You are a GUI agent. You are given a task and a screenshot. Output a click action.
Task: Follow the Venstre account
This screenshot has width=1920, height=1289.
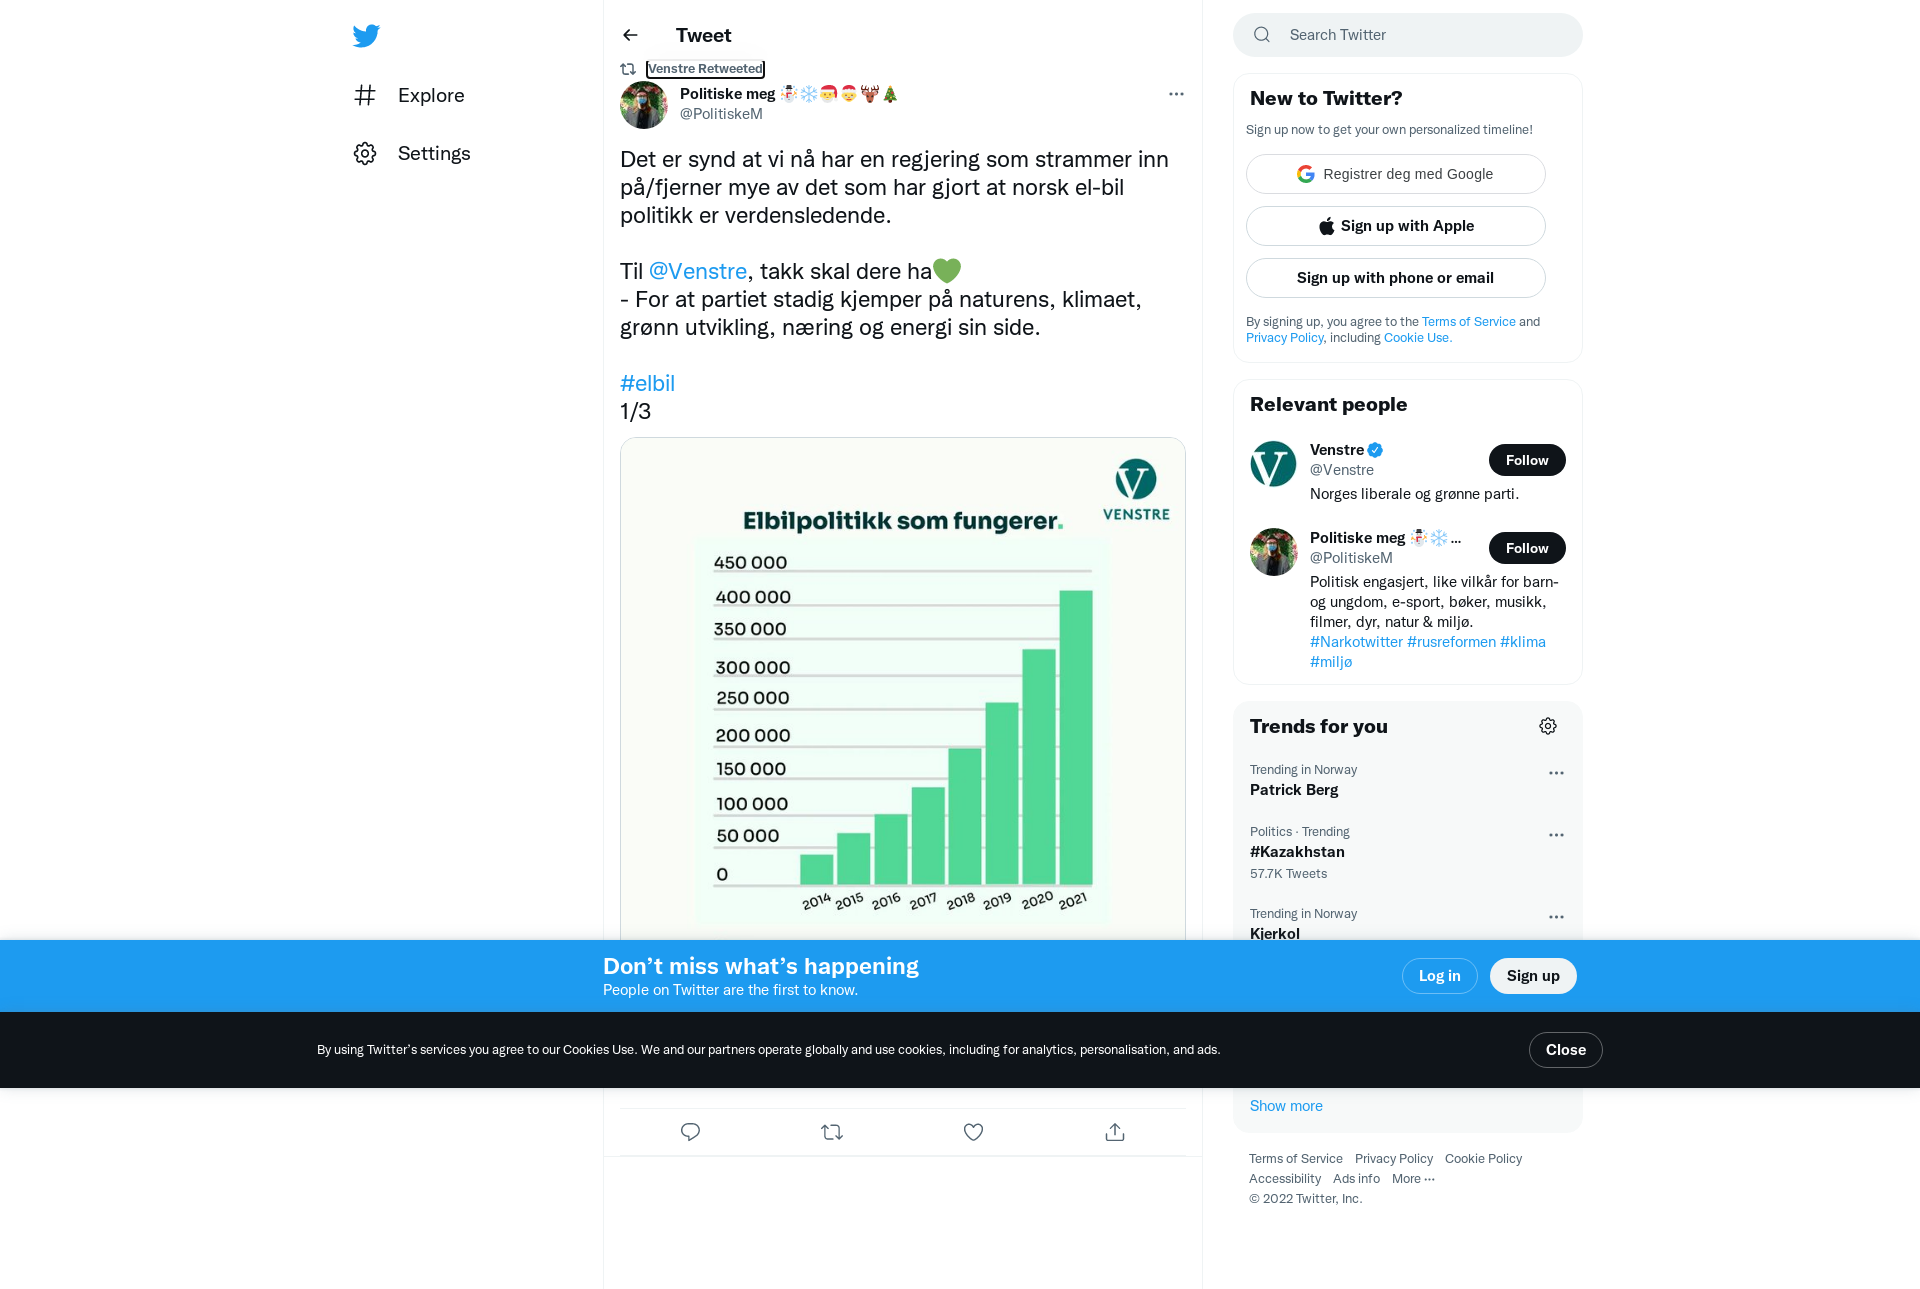1526,460
